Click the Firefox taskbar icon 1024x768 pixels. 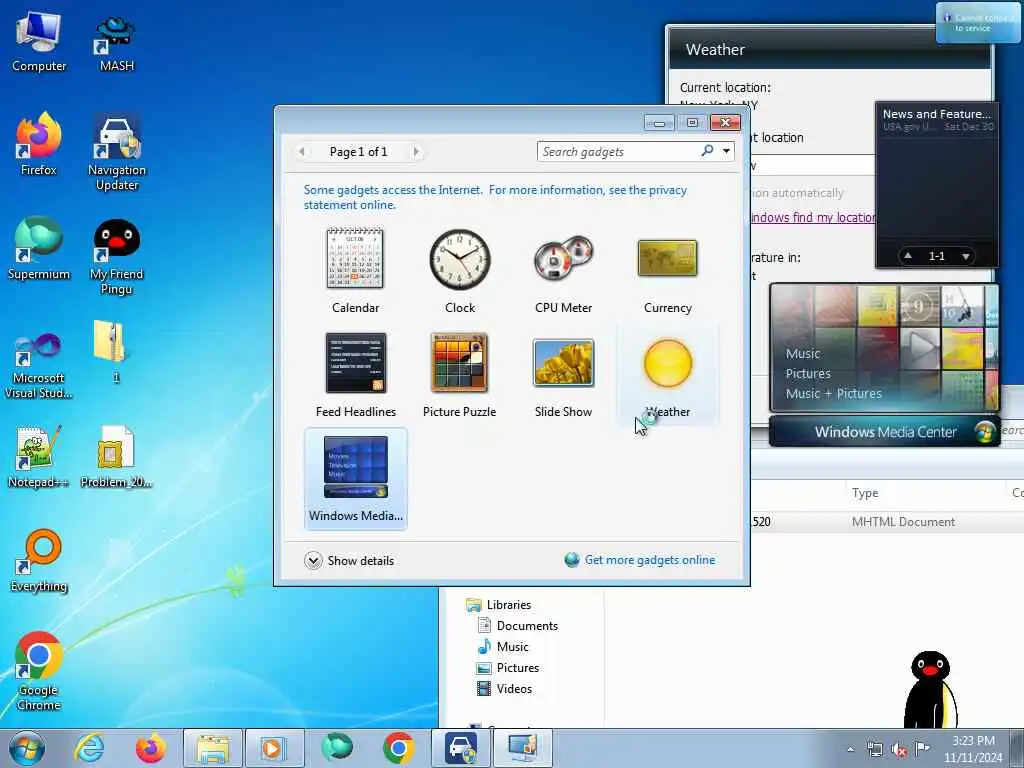pos(150,748)
